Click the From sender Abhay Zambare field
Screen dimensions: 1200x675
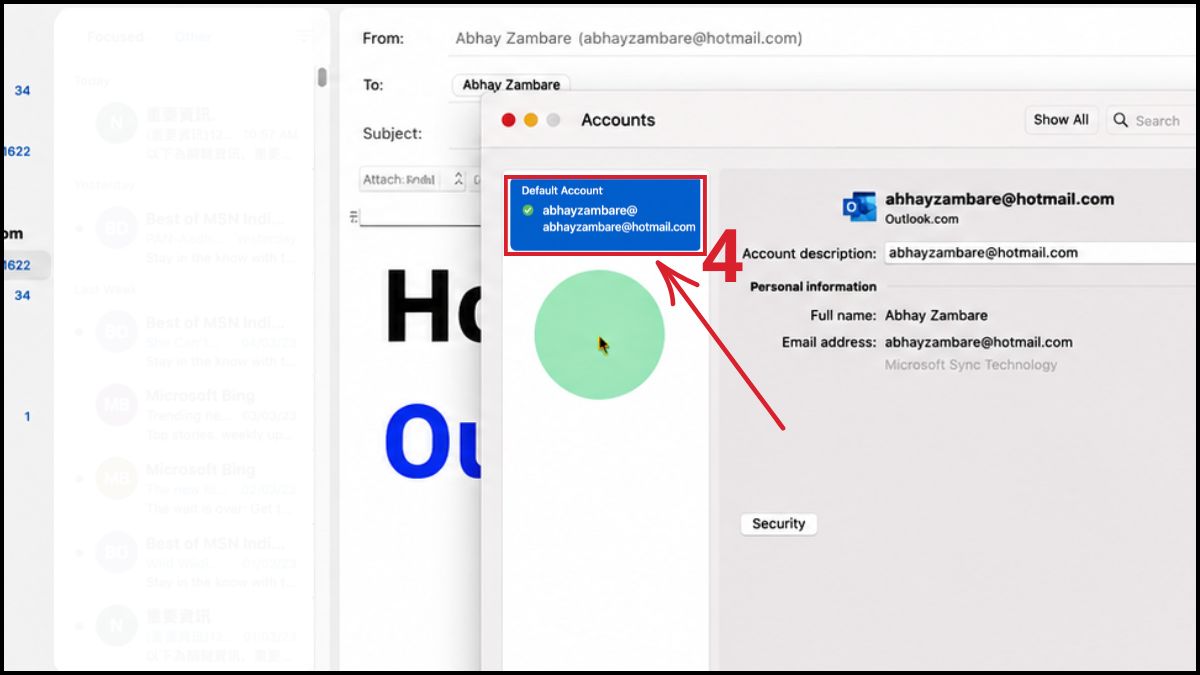pos(628,39)
